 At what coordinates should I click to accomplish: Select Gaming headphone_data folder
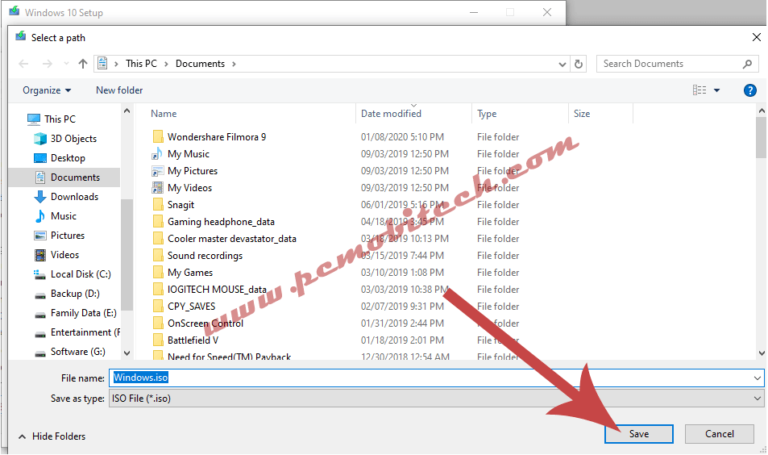pyautogui.click(x=220, y=222)
